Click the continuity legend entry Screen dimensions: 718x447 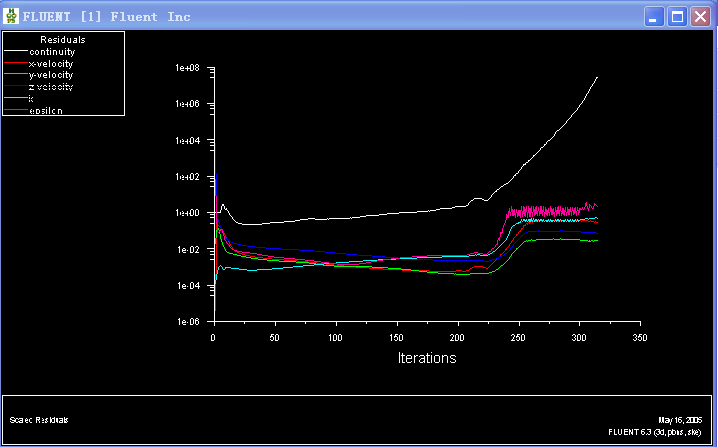pos(51,52)
